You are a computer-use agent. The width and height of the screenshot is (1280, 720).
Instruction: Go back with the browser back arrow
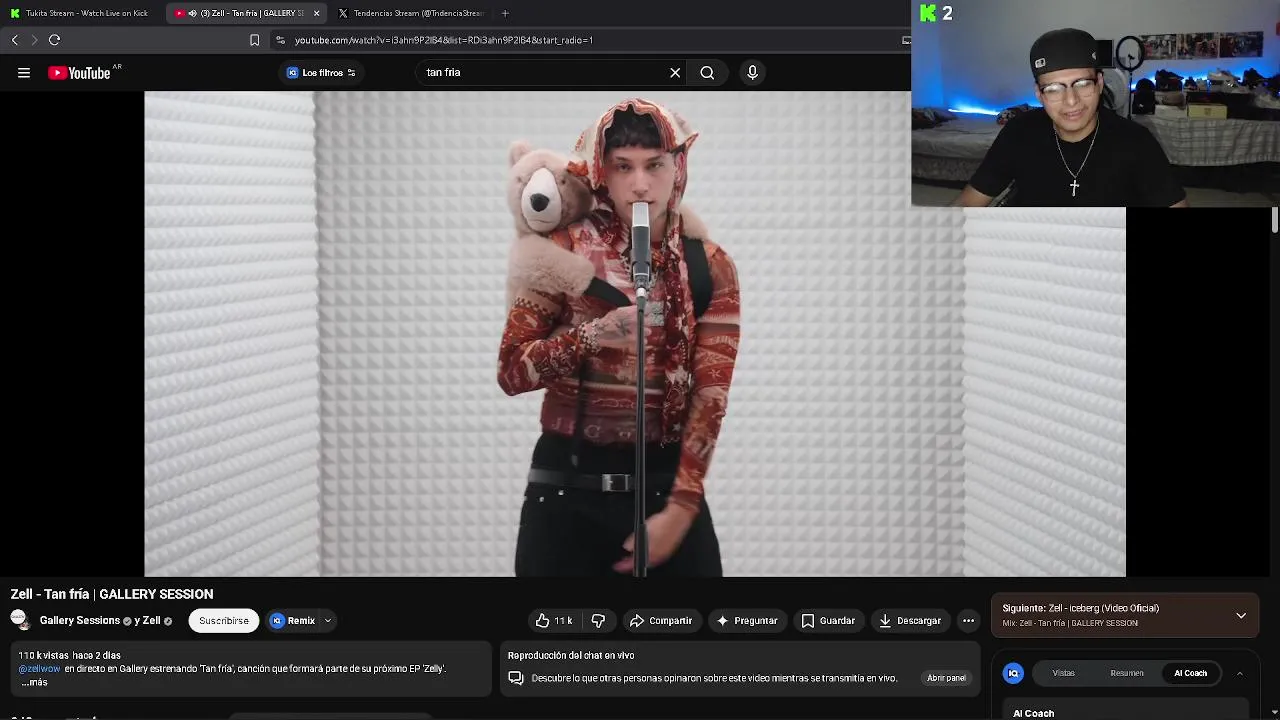(15, 40)
